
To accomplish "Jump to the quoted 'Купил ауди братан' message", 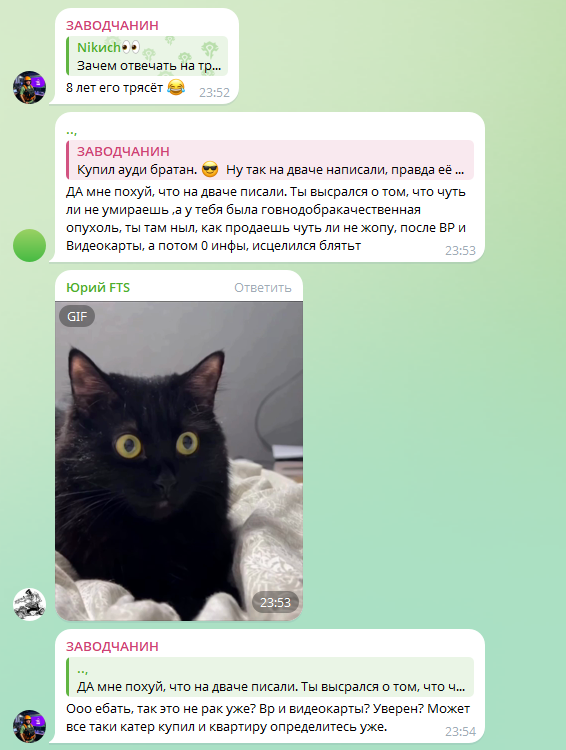I will [x=270, y=160].
